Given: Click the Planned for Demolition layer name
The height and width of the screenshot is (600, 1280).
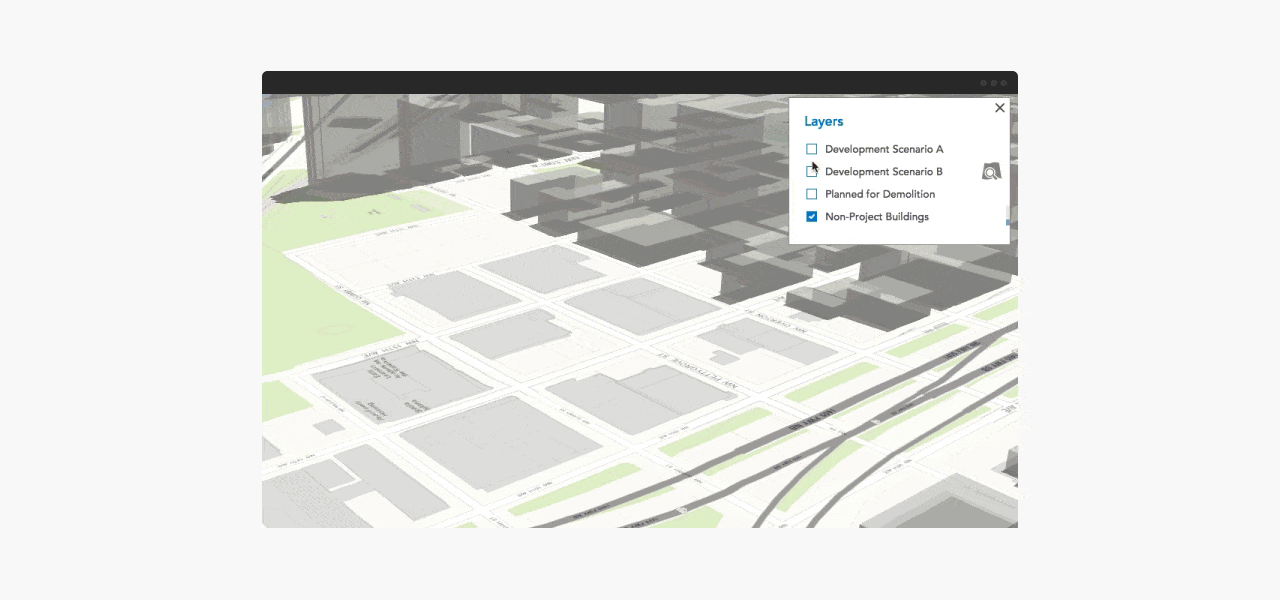Looking at the screenshot, I should (x=879, y=194).
